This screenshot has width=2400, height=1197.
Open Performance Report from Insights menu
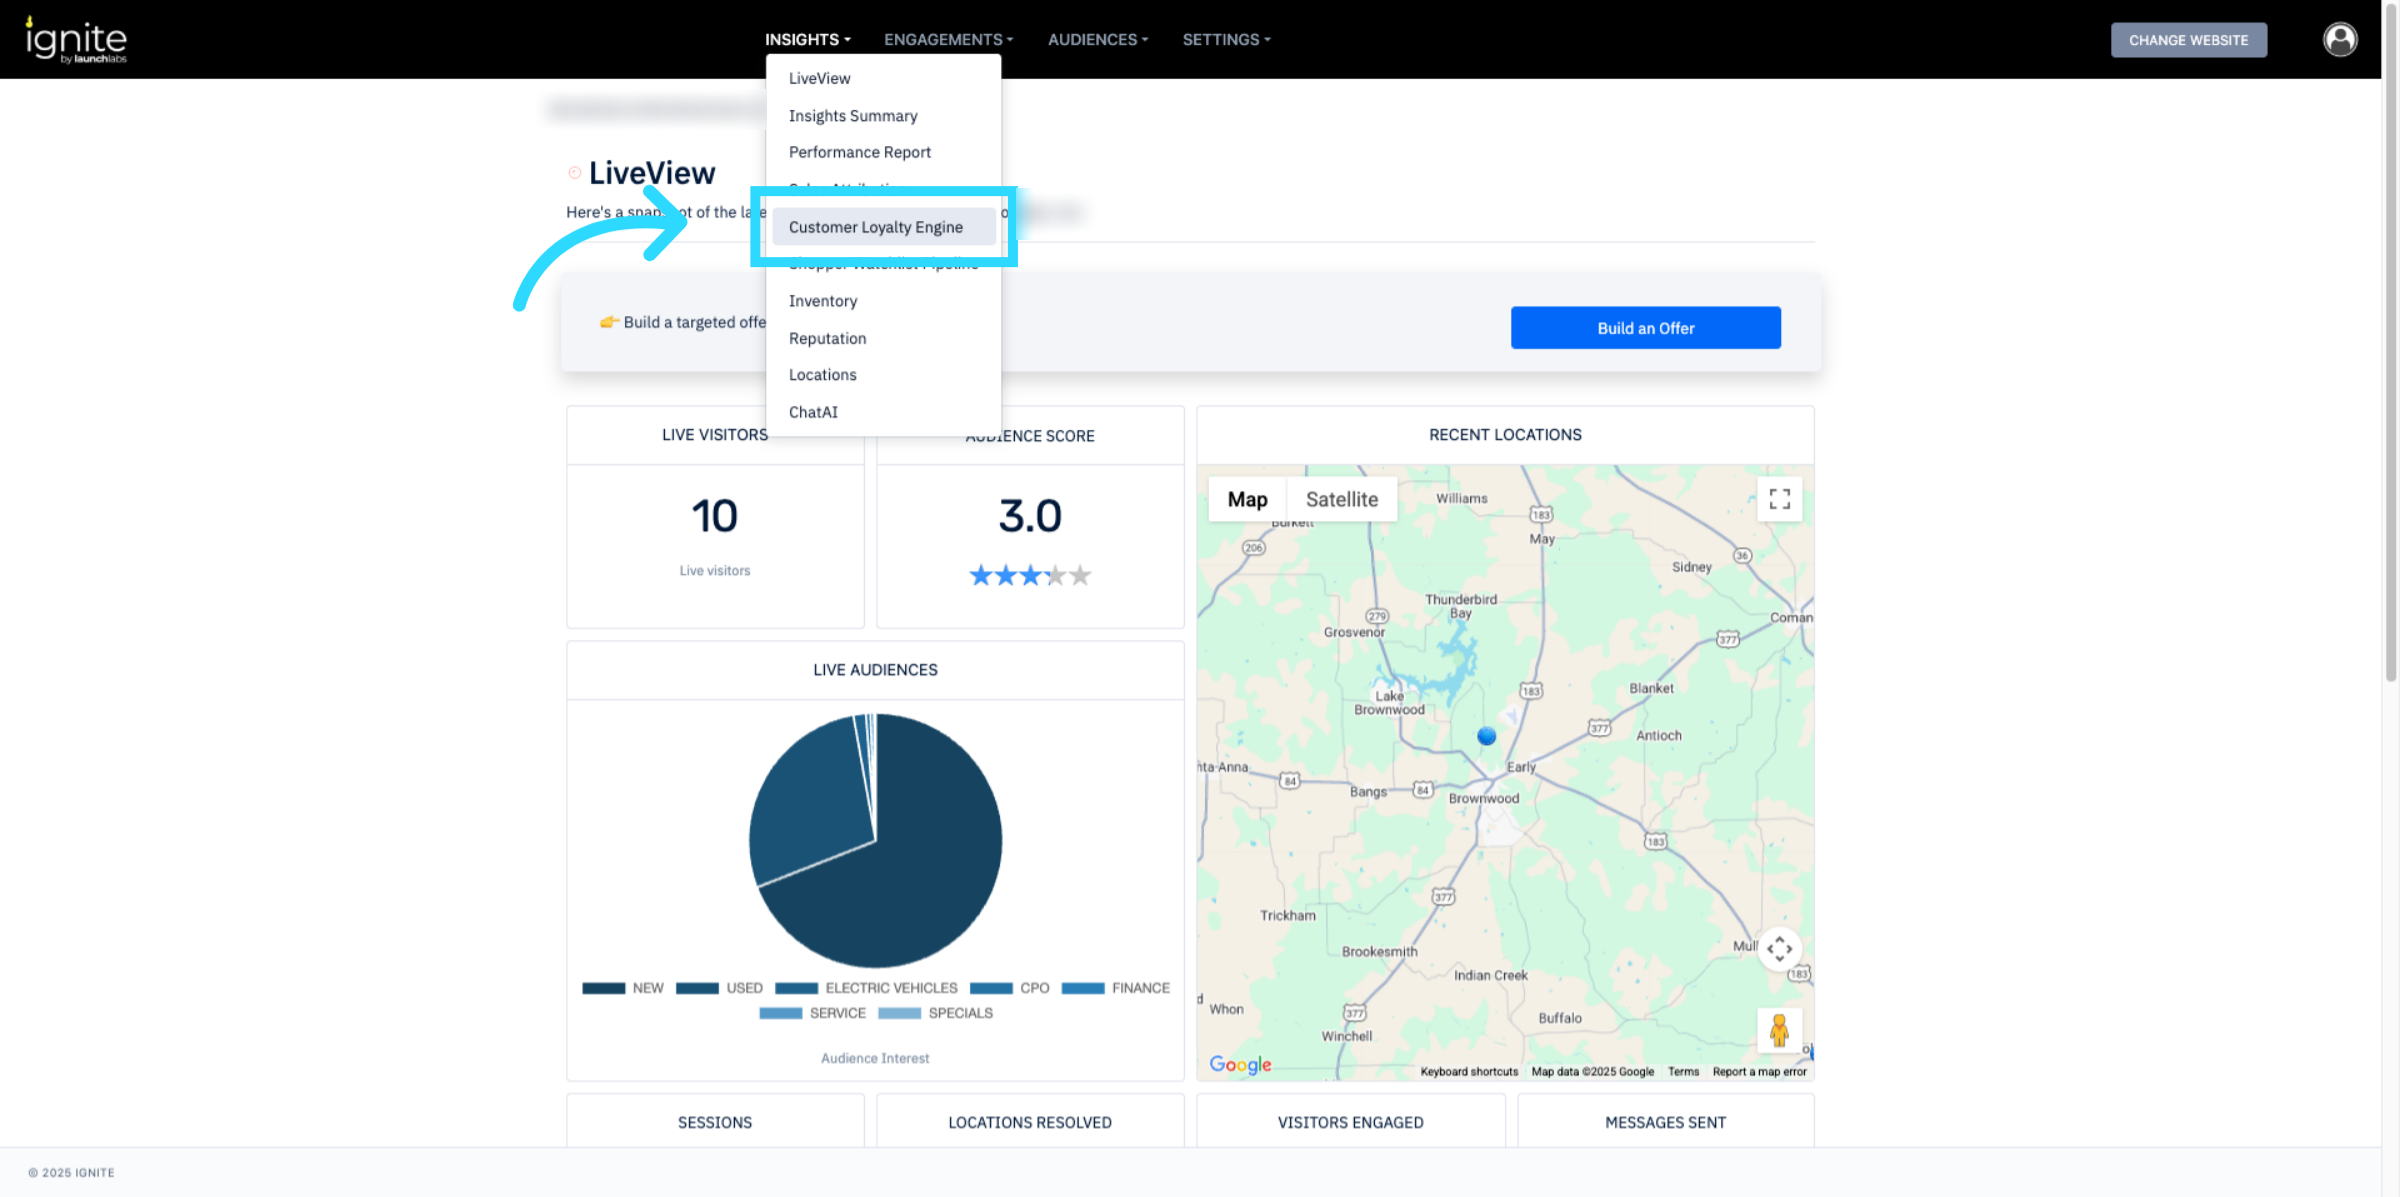[x=859, y=152]
